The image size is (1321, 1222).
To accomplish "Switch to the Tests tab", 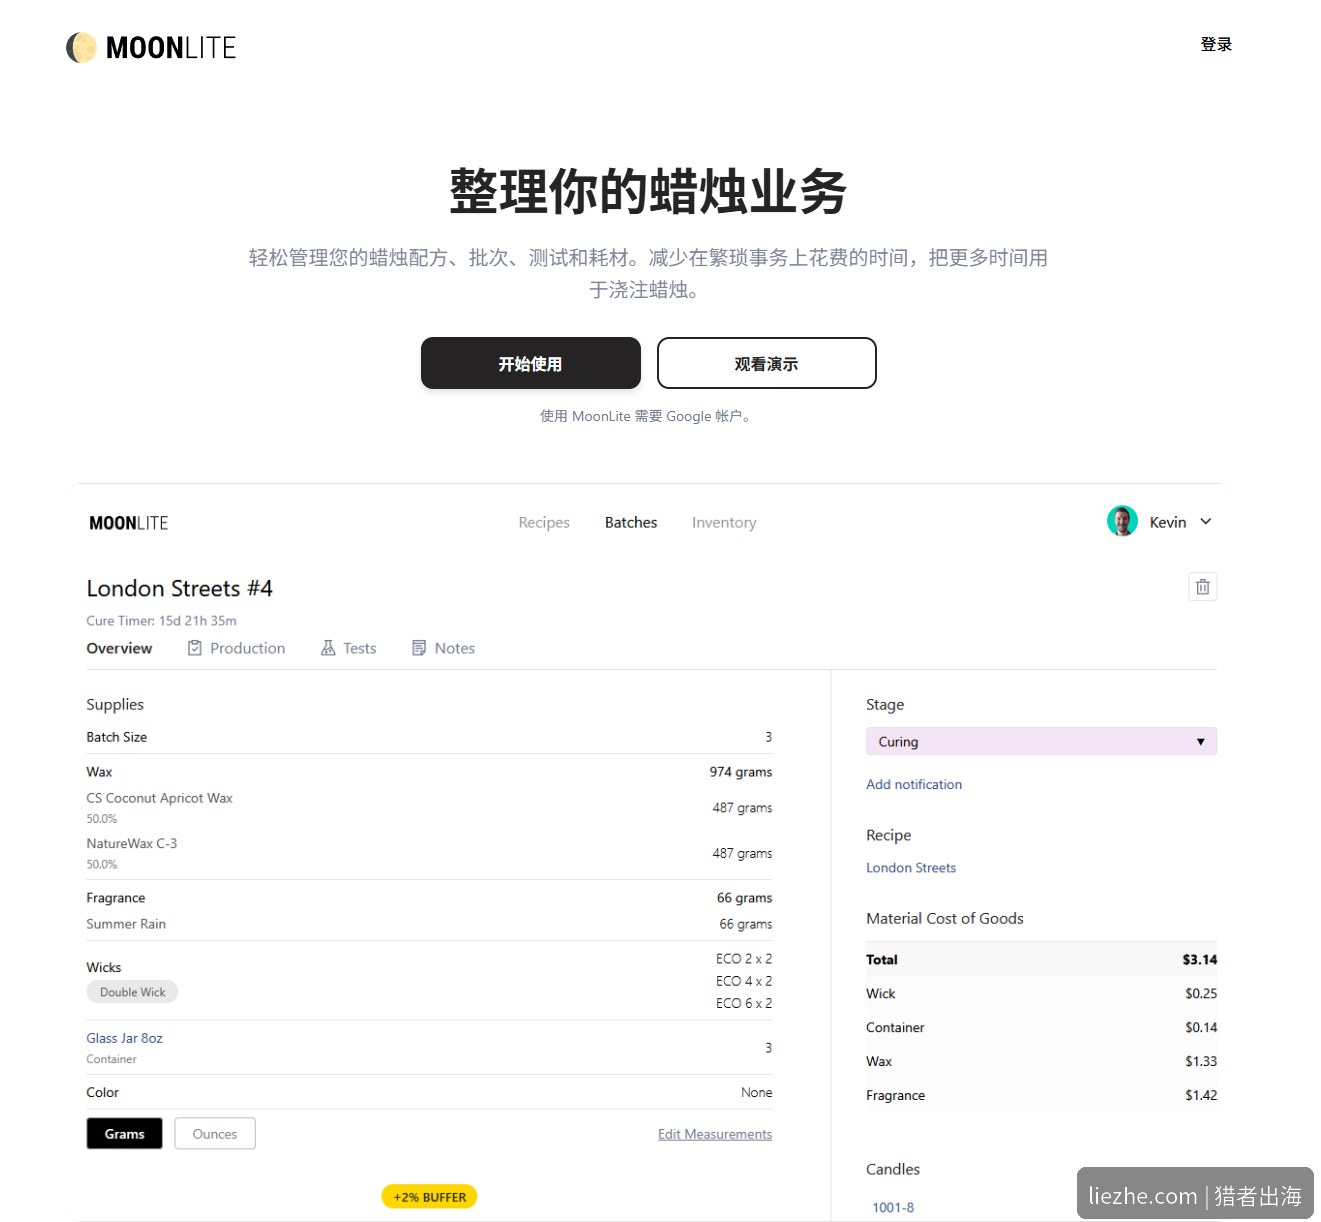I will tap(348, 648).
